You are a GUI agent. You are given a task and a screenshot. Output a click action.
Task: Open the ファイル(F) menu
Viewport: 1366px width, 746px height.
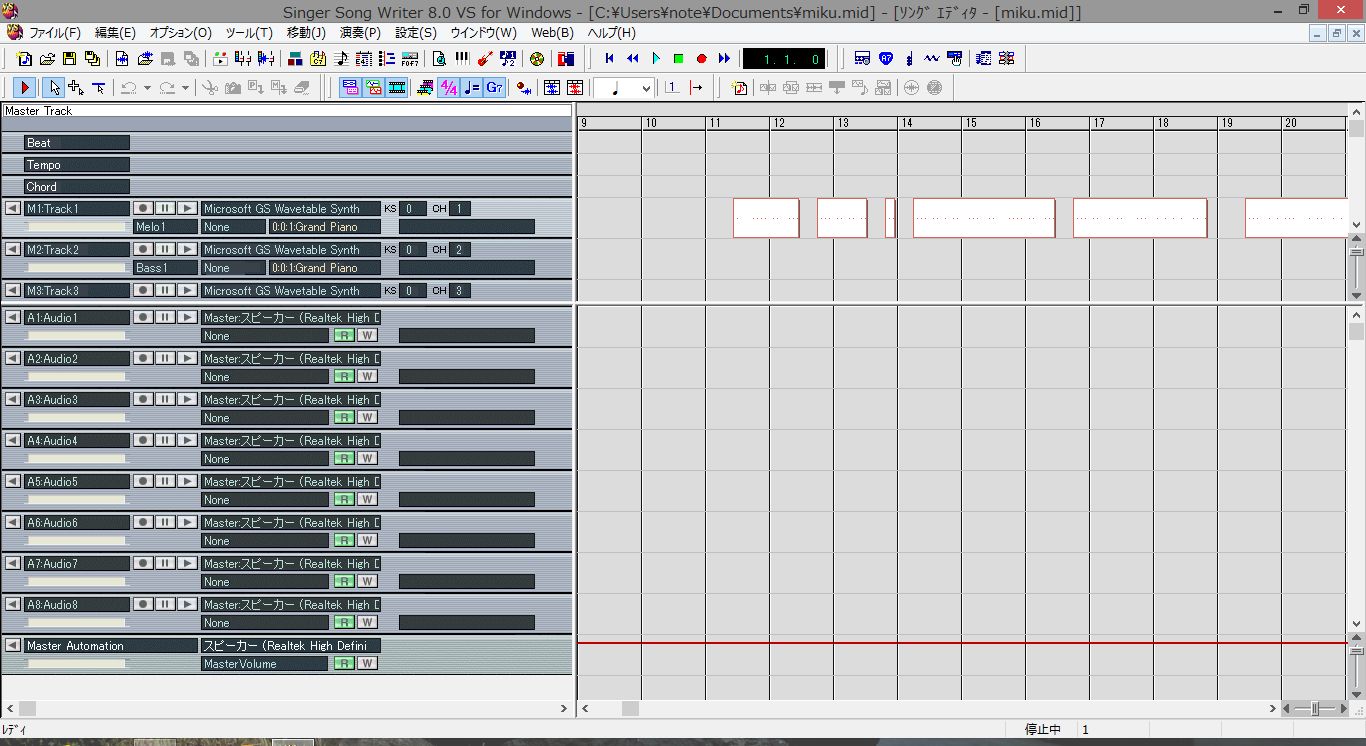coord(54,33)
